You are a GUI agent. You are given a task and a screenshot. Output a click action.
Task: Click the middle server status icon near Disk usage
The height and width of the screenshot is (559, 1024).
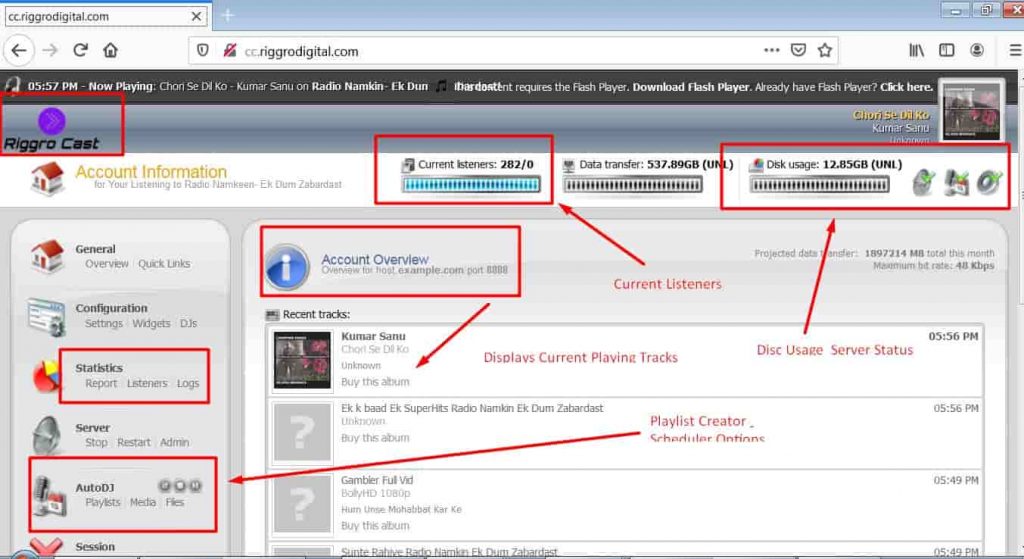pos(957,182)
